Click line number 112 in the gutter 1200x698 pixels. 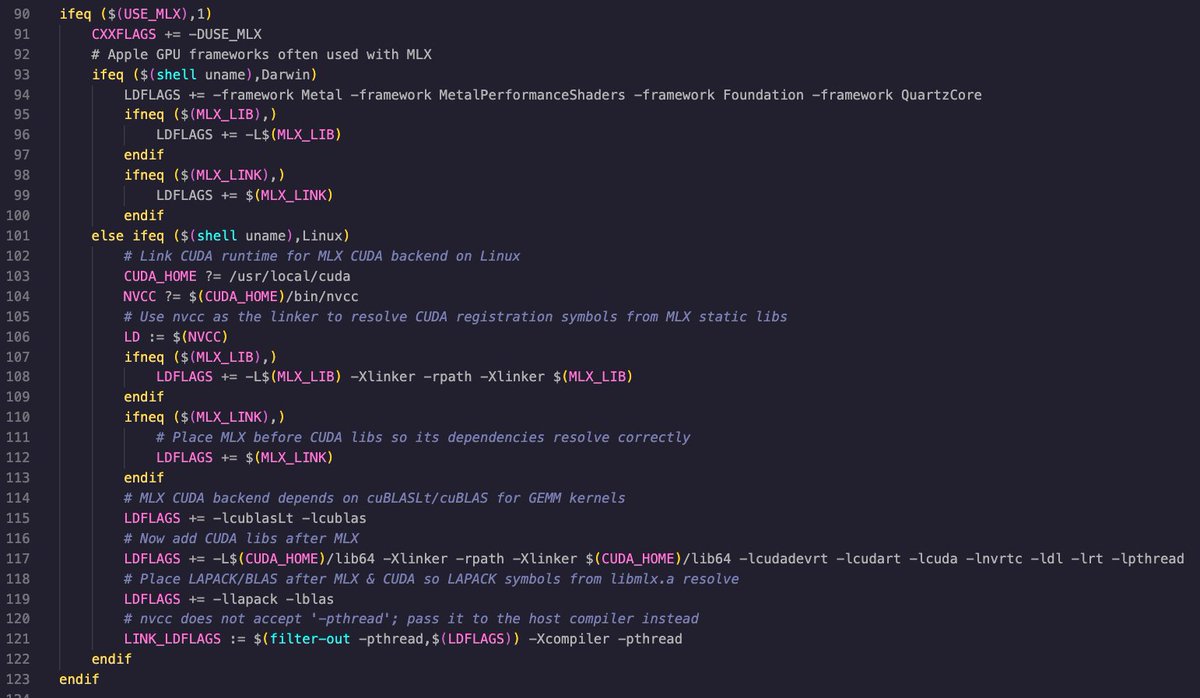17,457
